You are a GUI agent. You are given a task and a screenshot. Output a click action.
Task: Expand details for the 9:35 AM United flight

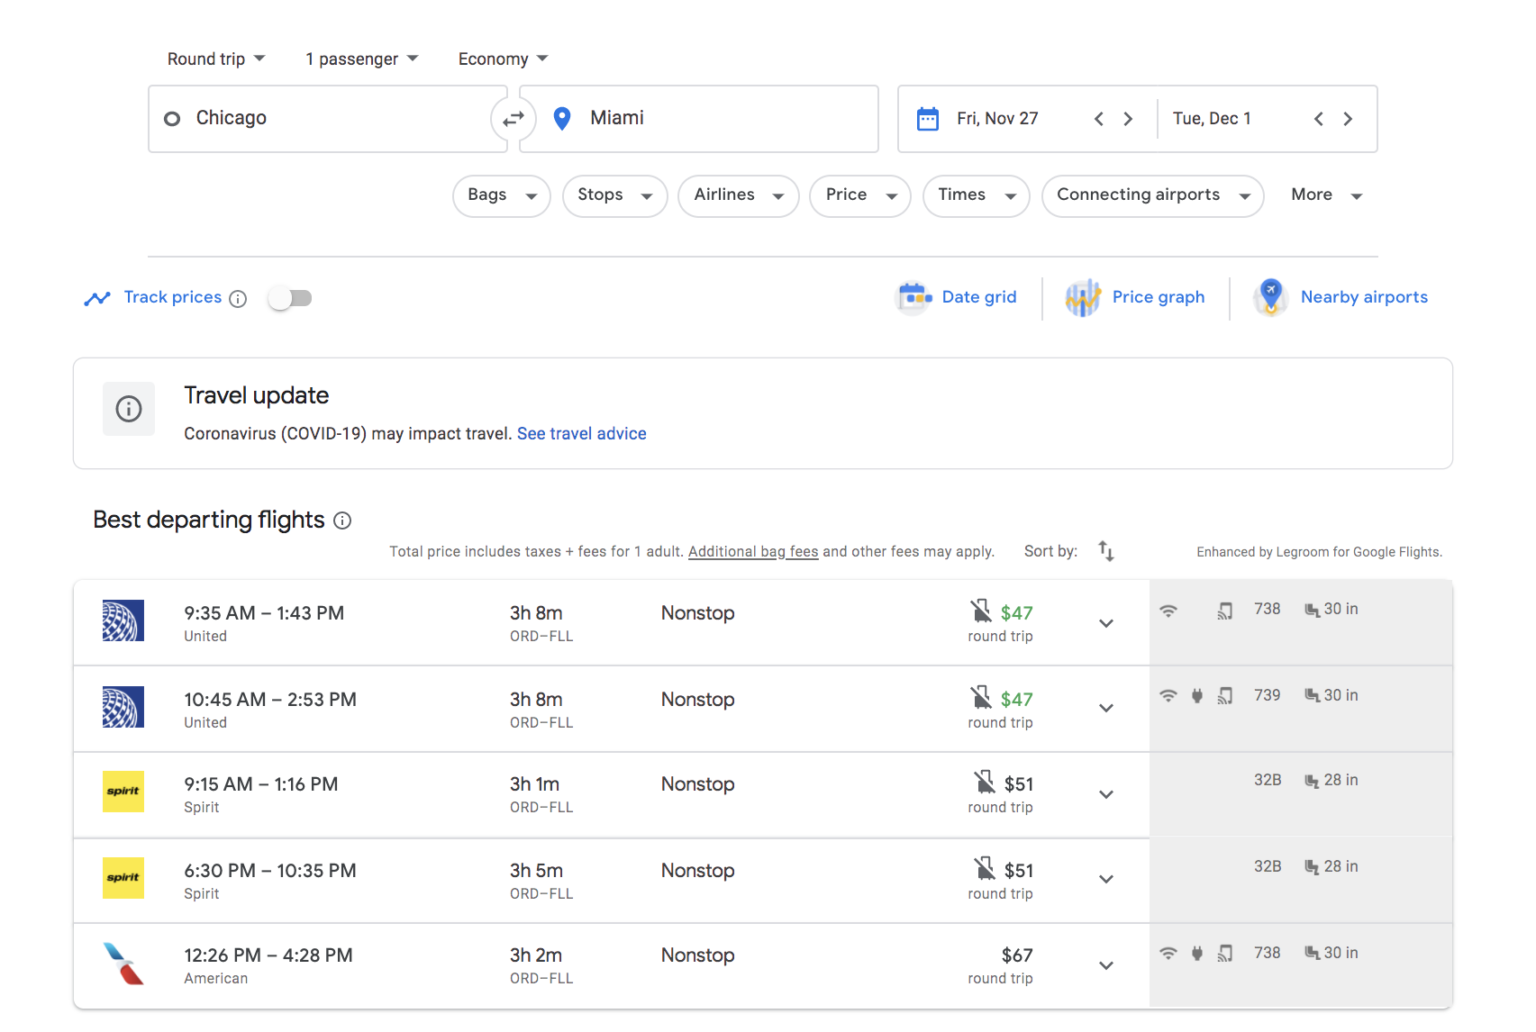point(1106,622)
